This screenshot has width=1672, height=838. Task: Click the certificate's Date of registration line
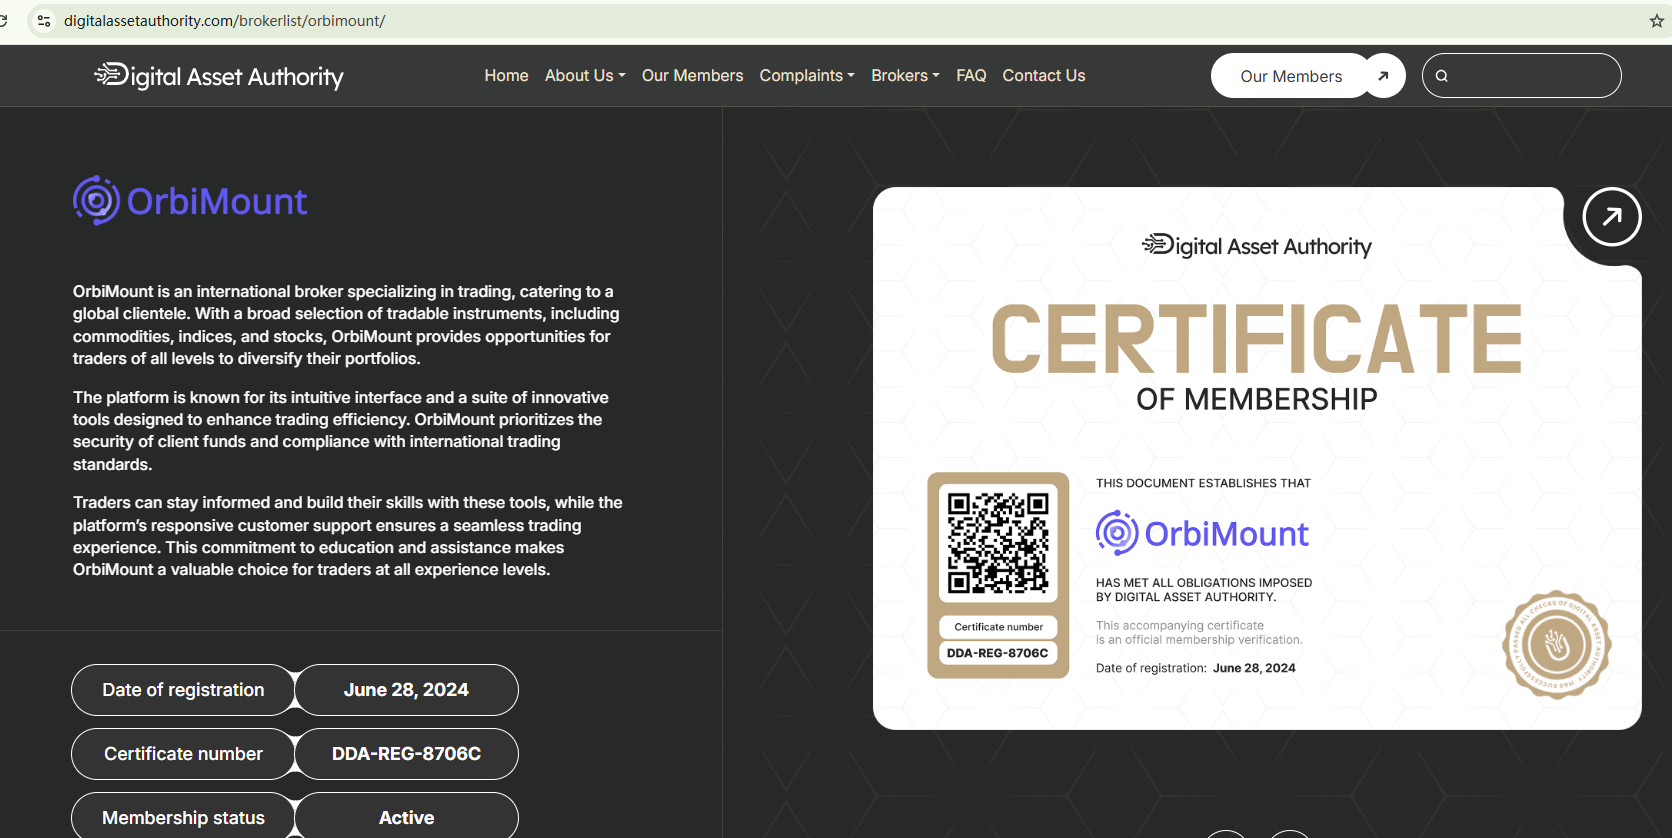click(1196, 668)
